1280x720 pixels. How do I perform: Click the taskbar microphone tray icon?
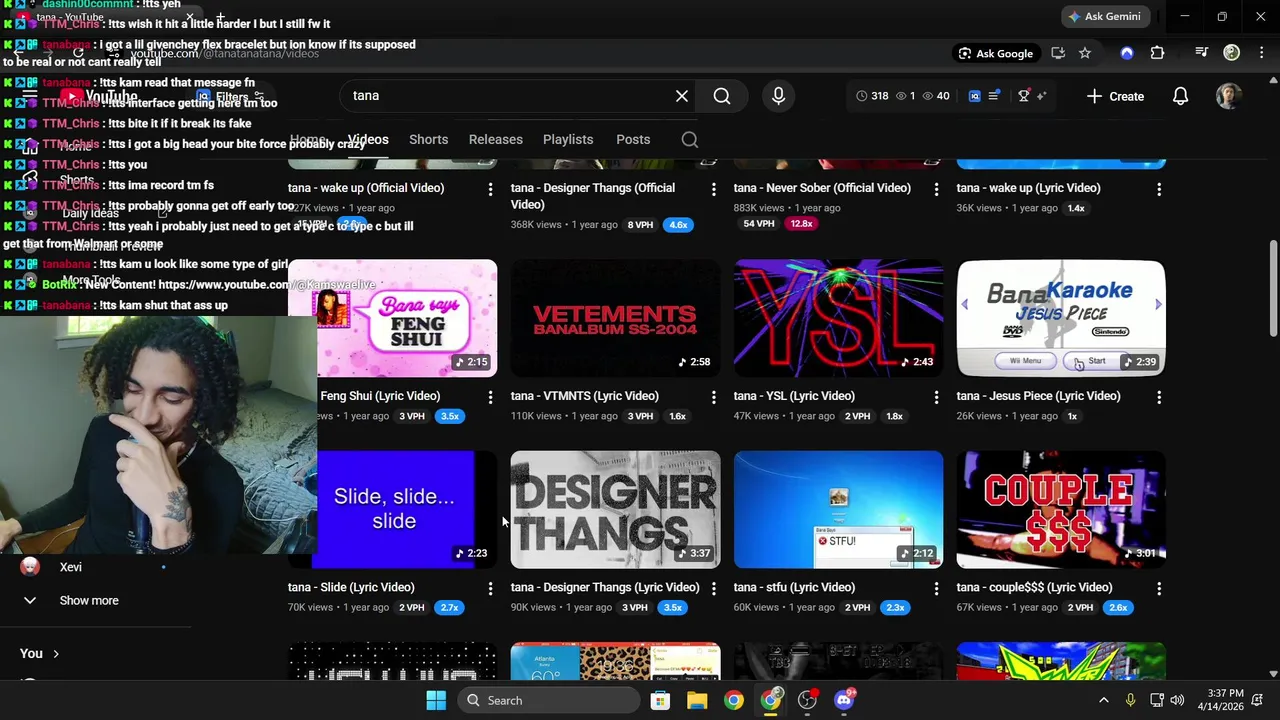(x=1130, y=700)
